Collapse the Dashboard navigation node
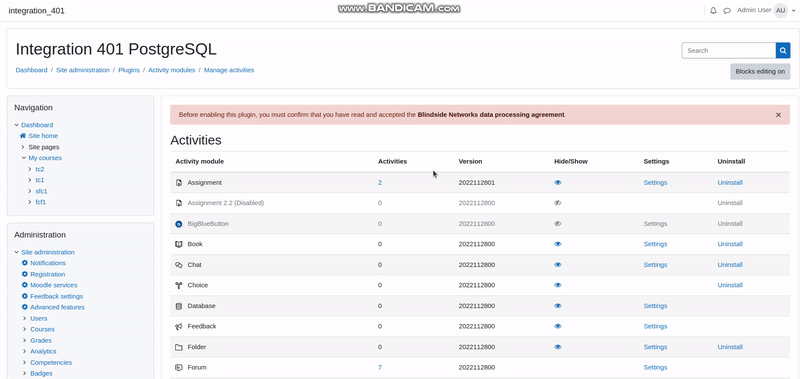The height and width of the screenshot is (379, 800). click(x=16, y=125)
